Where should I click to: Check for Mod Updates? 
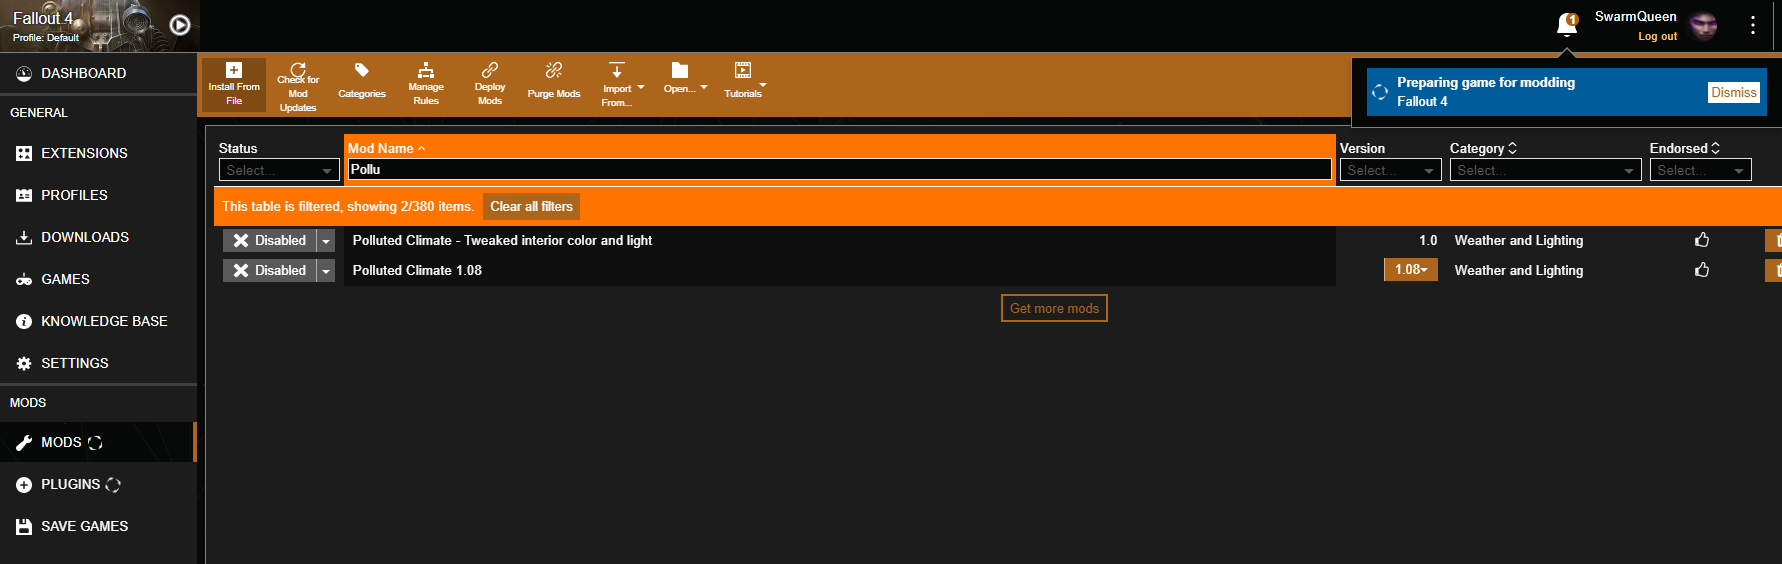click(298, 87)
